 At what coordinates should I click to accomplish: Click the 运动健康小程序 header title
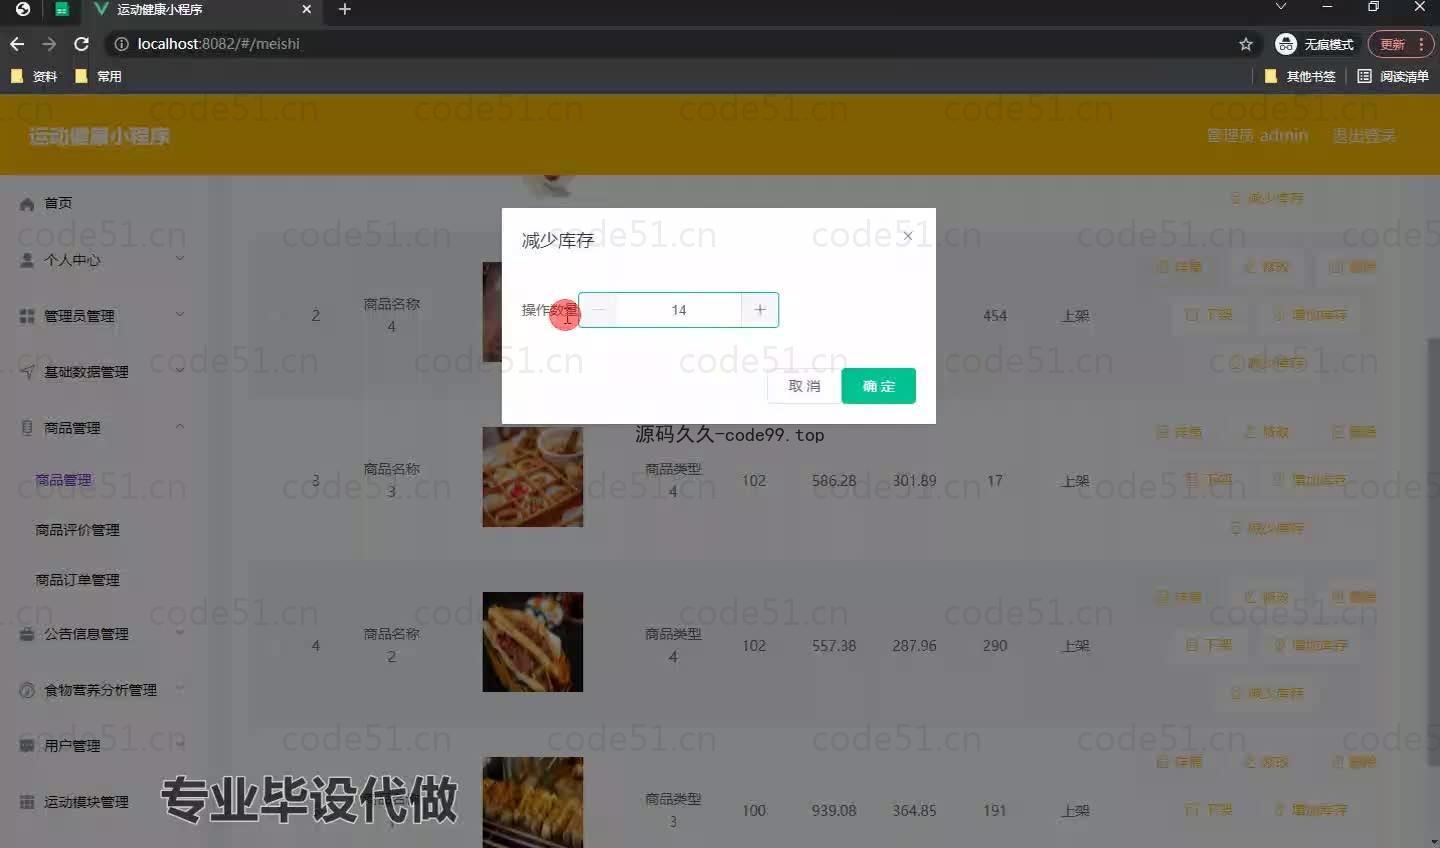pos(99,136)
